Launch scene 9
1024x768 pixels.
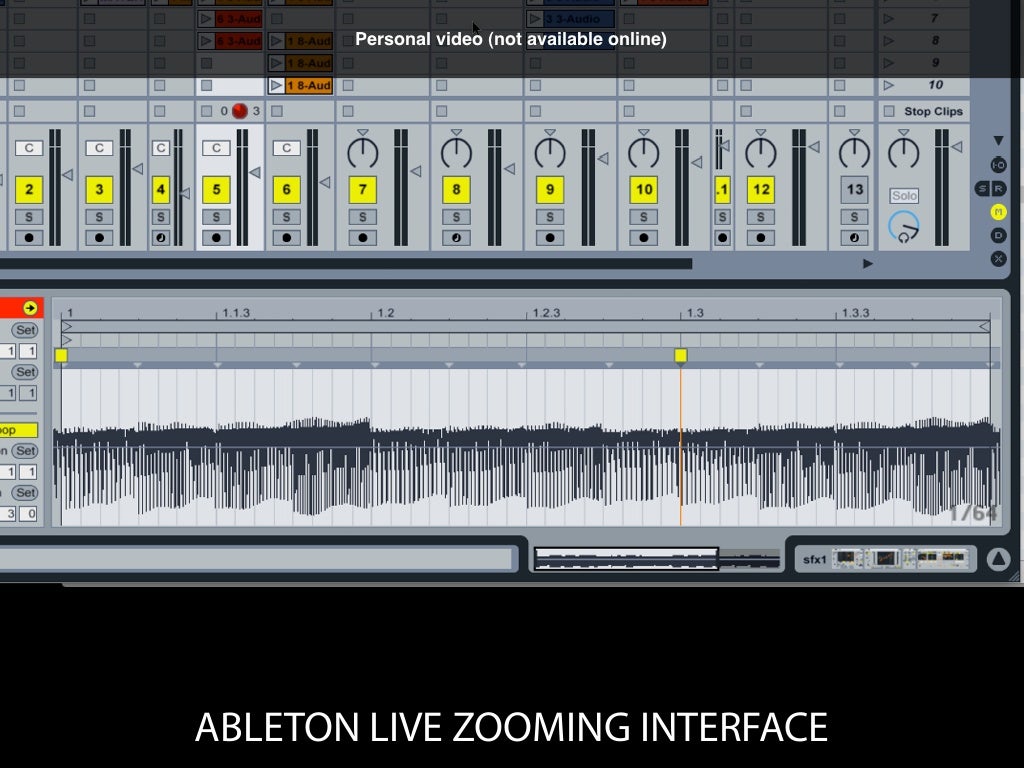click(x=889, y=63)
